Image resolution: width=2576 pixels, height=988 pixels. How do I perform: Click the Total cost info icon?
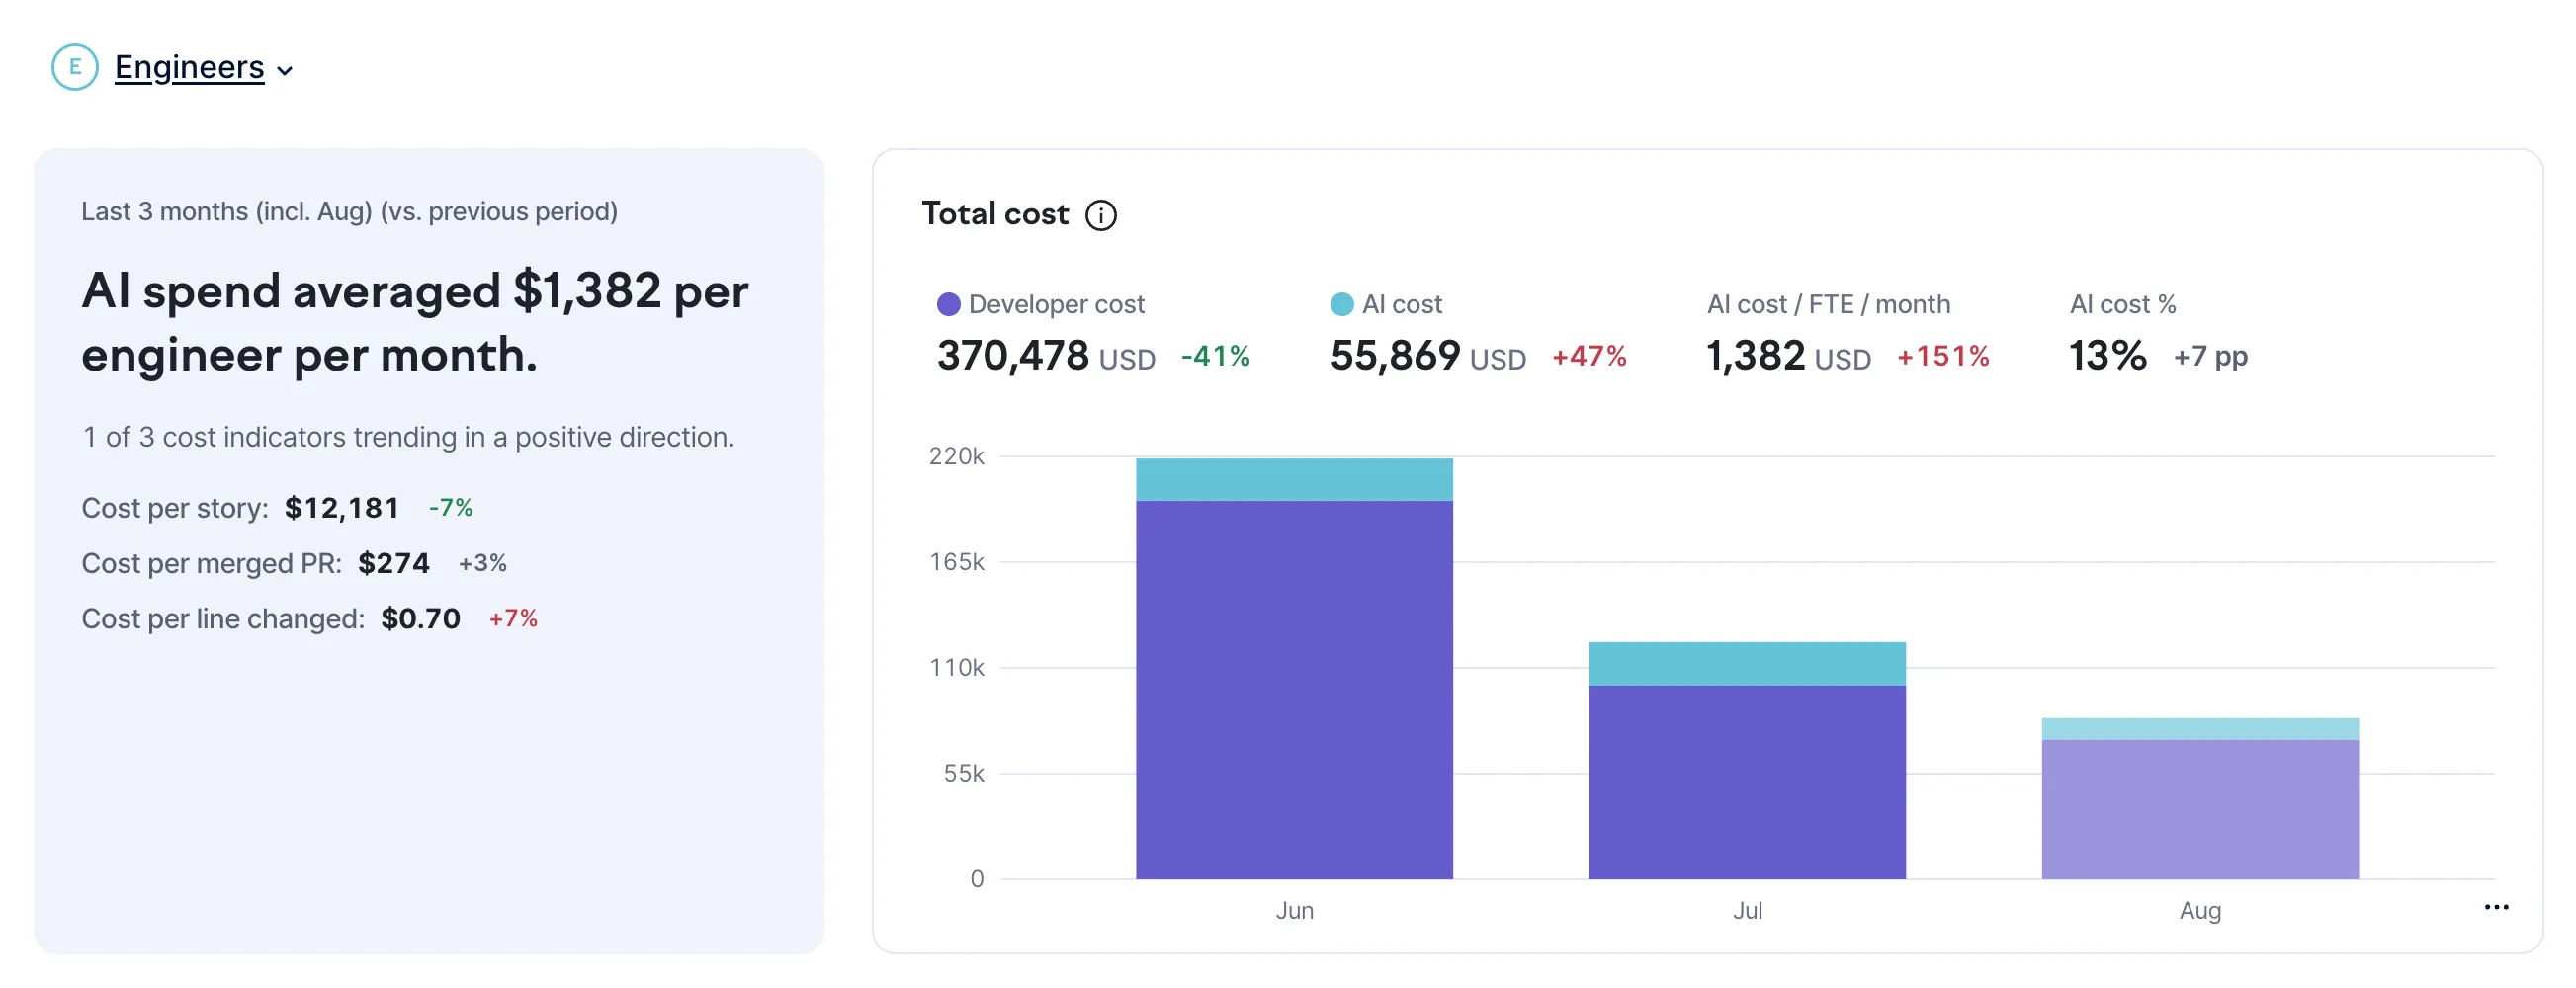[1101, 215]
